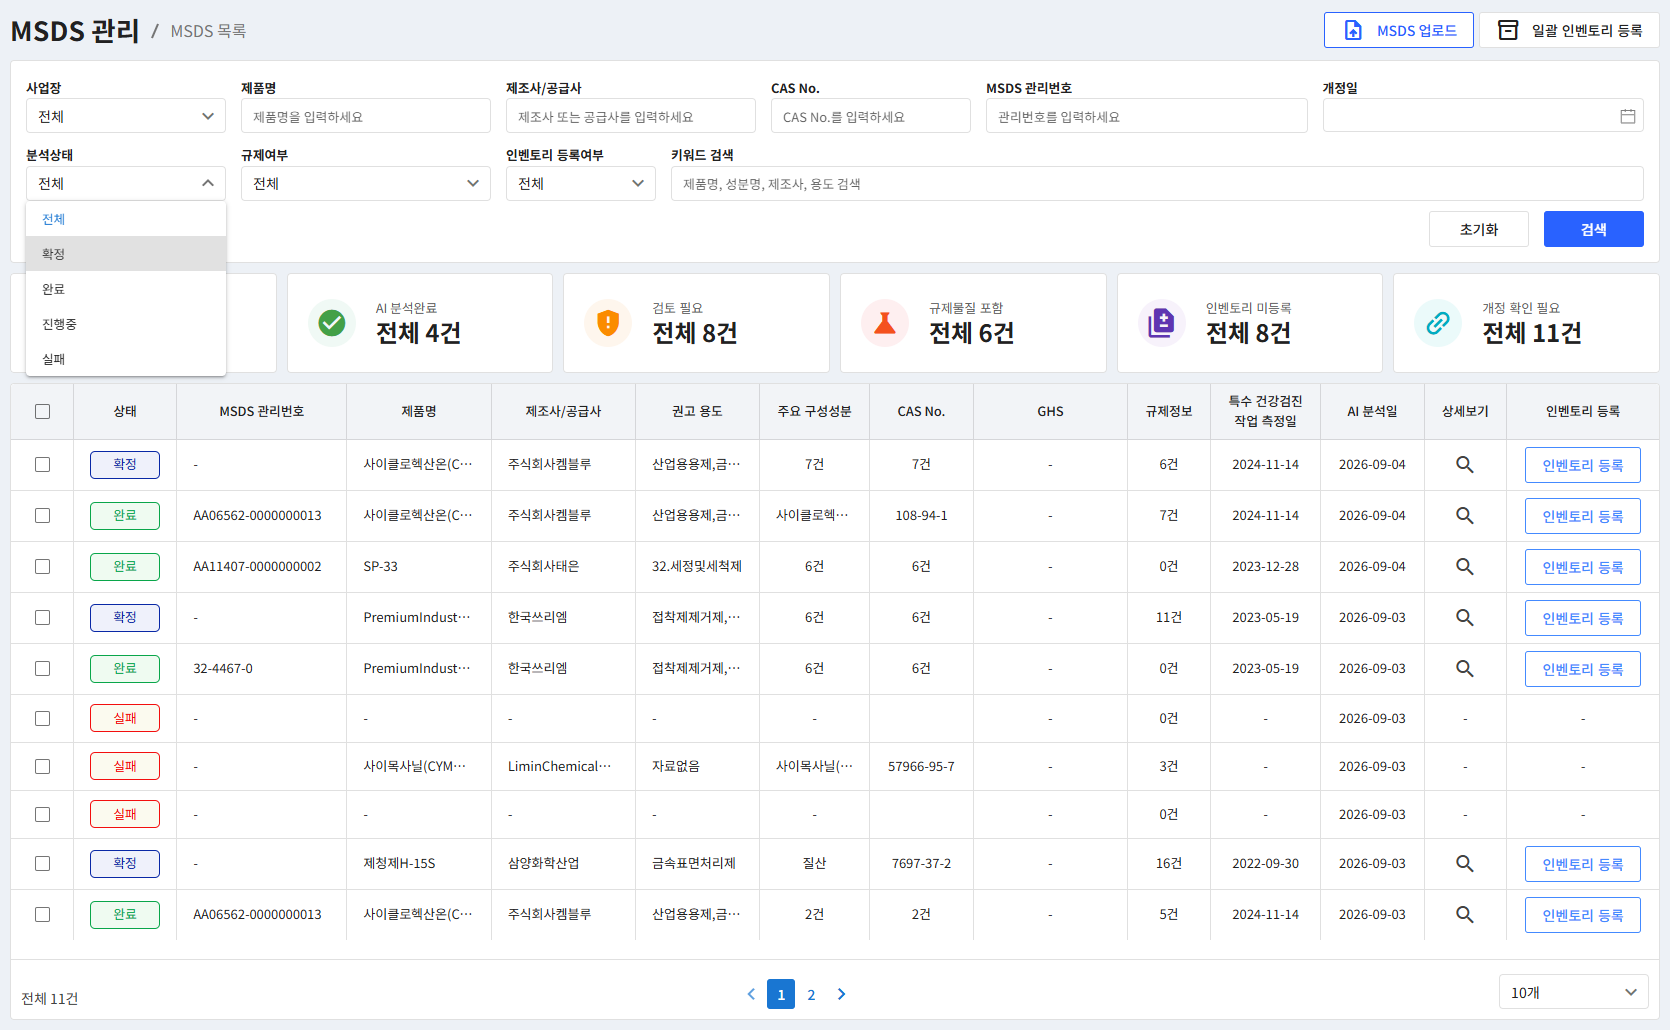Viewport: 1670px width, 1030px height.
Task: Check the row for 사이목사닐 product
Action: point(42,766)
